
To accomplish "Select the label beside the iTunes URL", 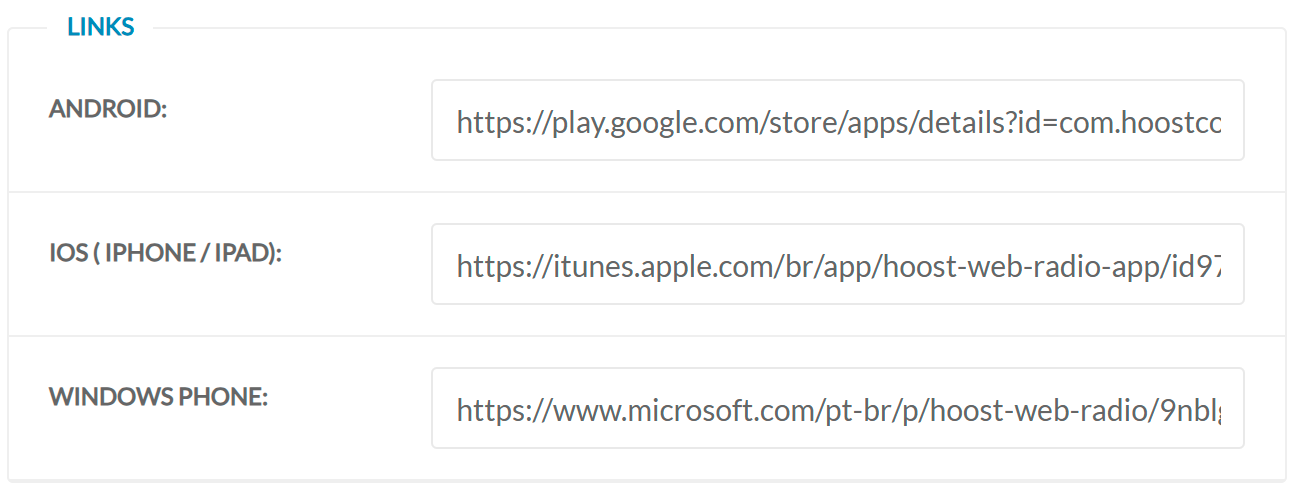I will point(166,253).
